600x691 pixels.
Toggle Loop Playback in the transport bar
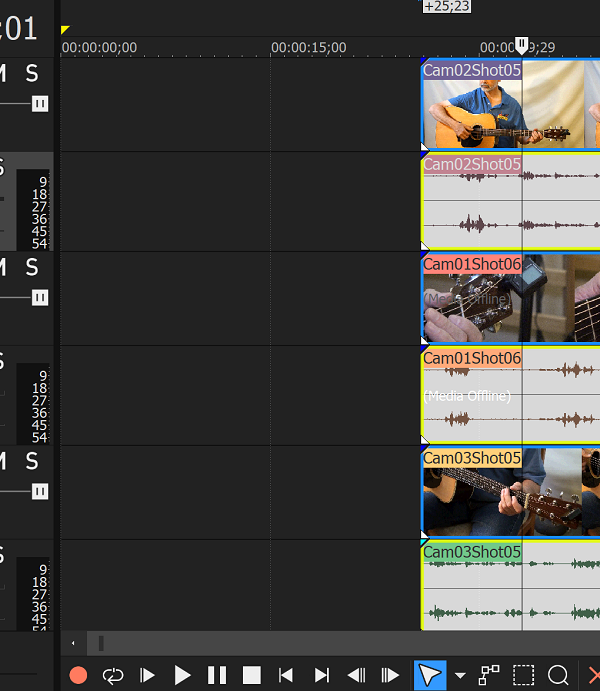112,675
